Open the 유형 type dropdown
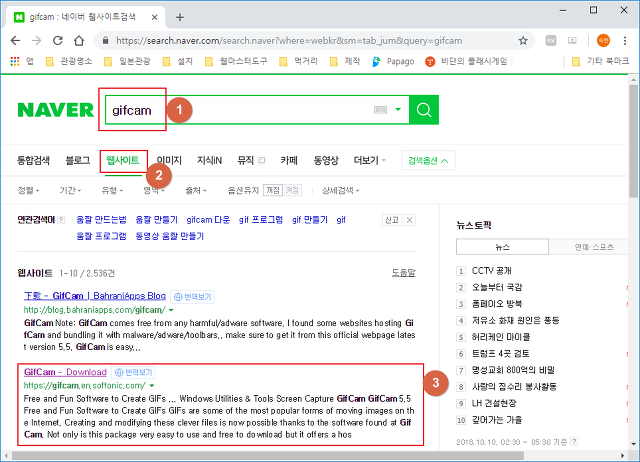This screenshot has height=462, width=640. [112, 190]
